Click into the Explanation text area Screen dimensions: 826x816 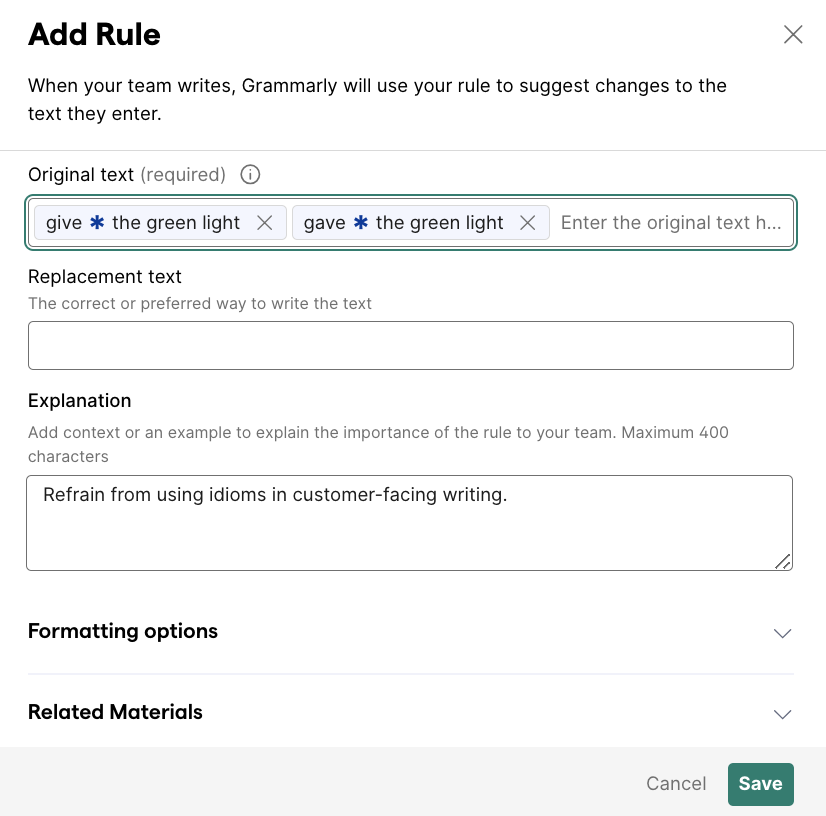coord(409,523)
